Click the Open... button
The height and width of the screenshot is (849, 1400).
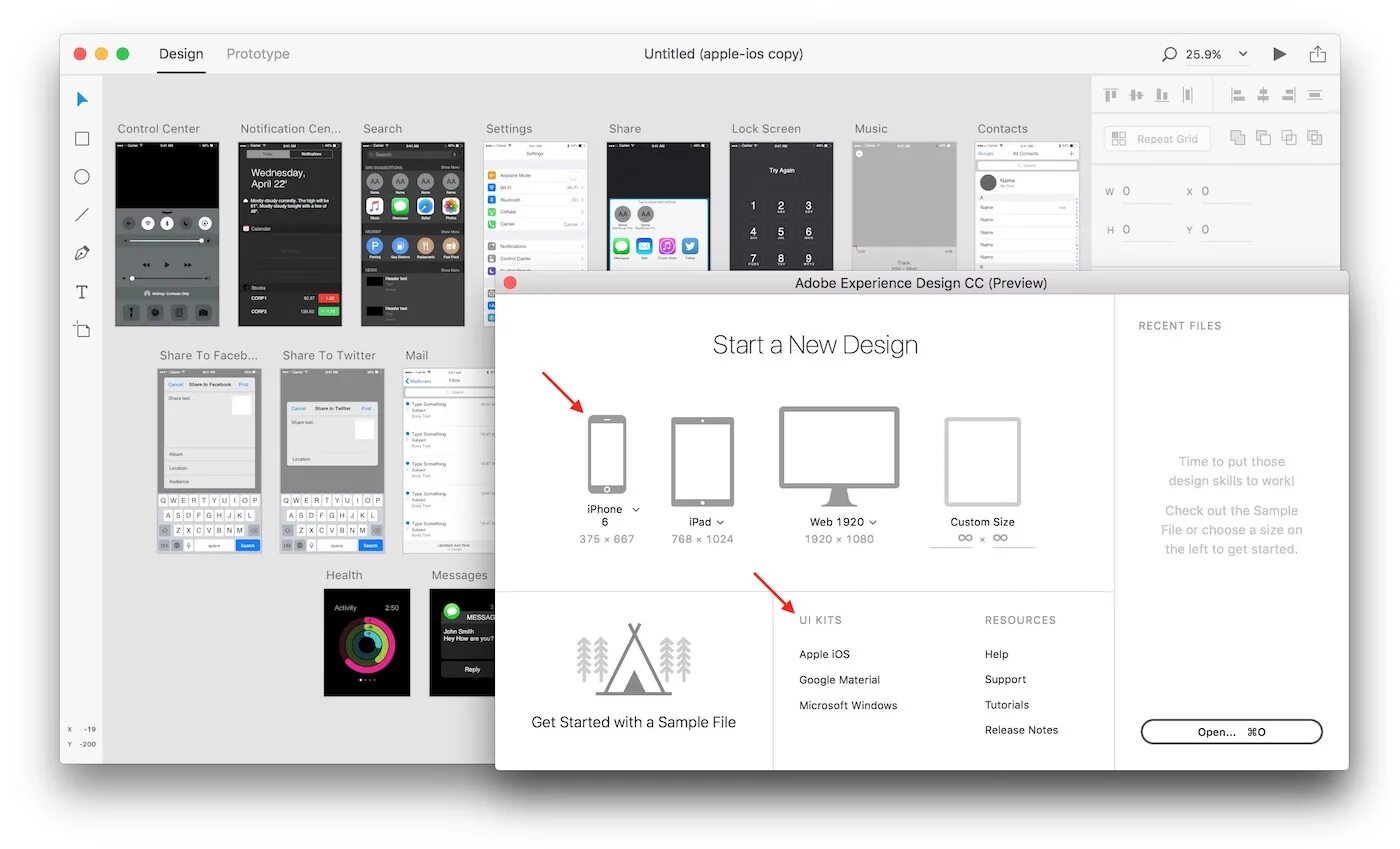pos(1231,732)
